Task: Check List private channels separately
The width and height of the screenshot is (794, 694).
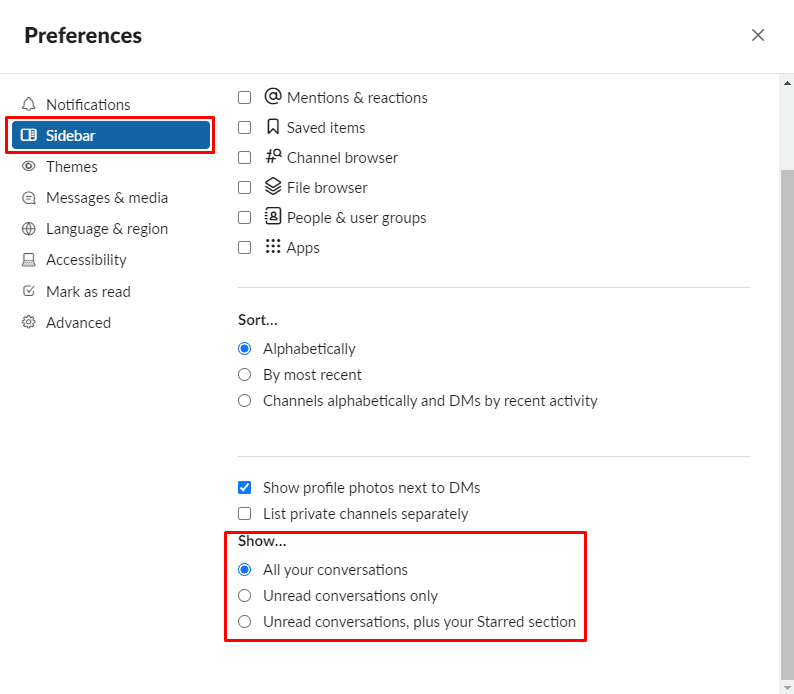Action: [x=245, y=514]
